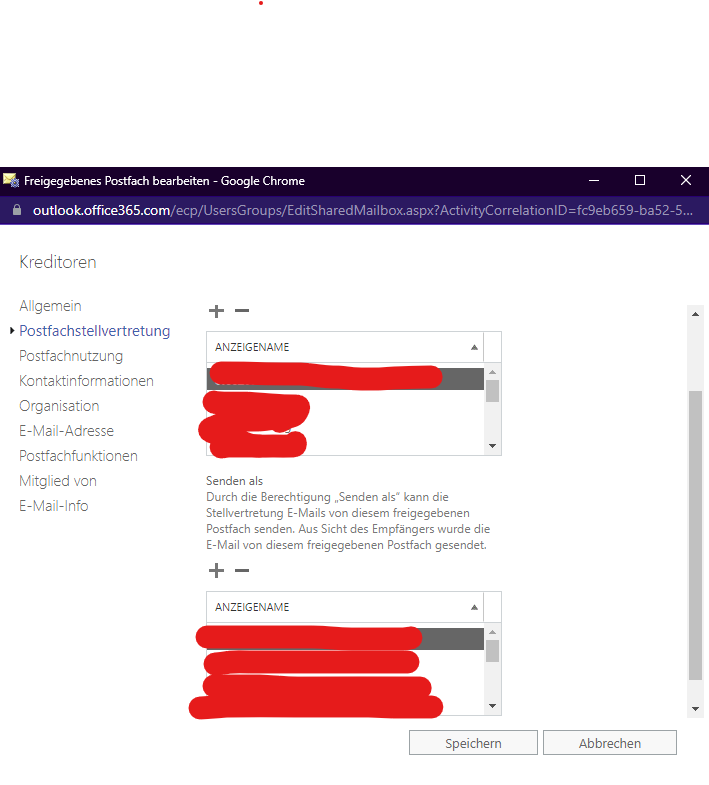Open the Allgemein section
This screenshot has height=785, width=709.
[50, 306]
